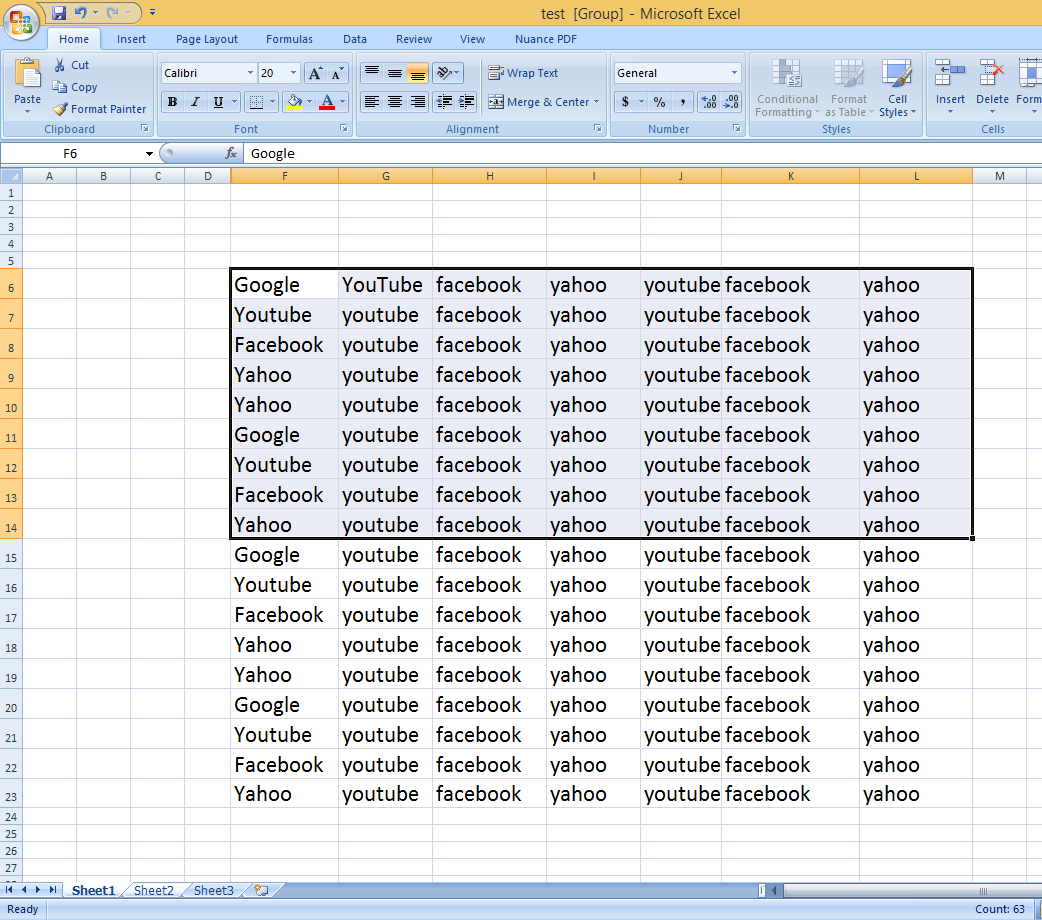Increase decimal places
The height and width of the screenshot is (920, 1042).
(709, 102)
